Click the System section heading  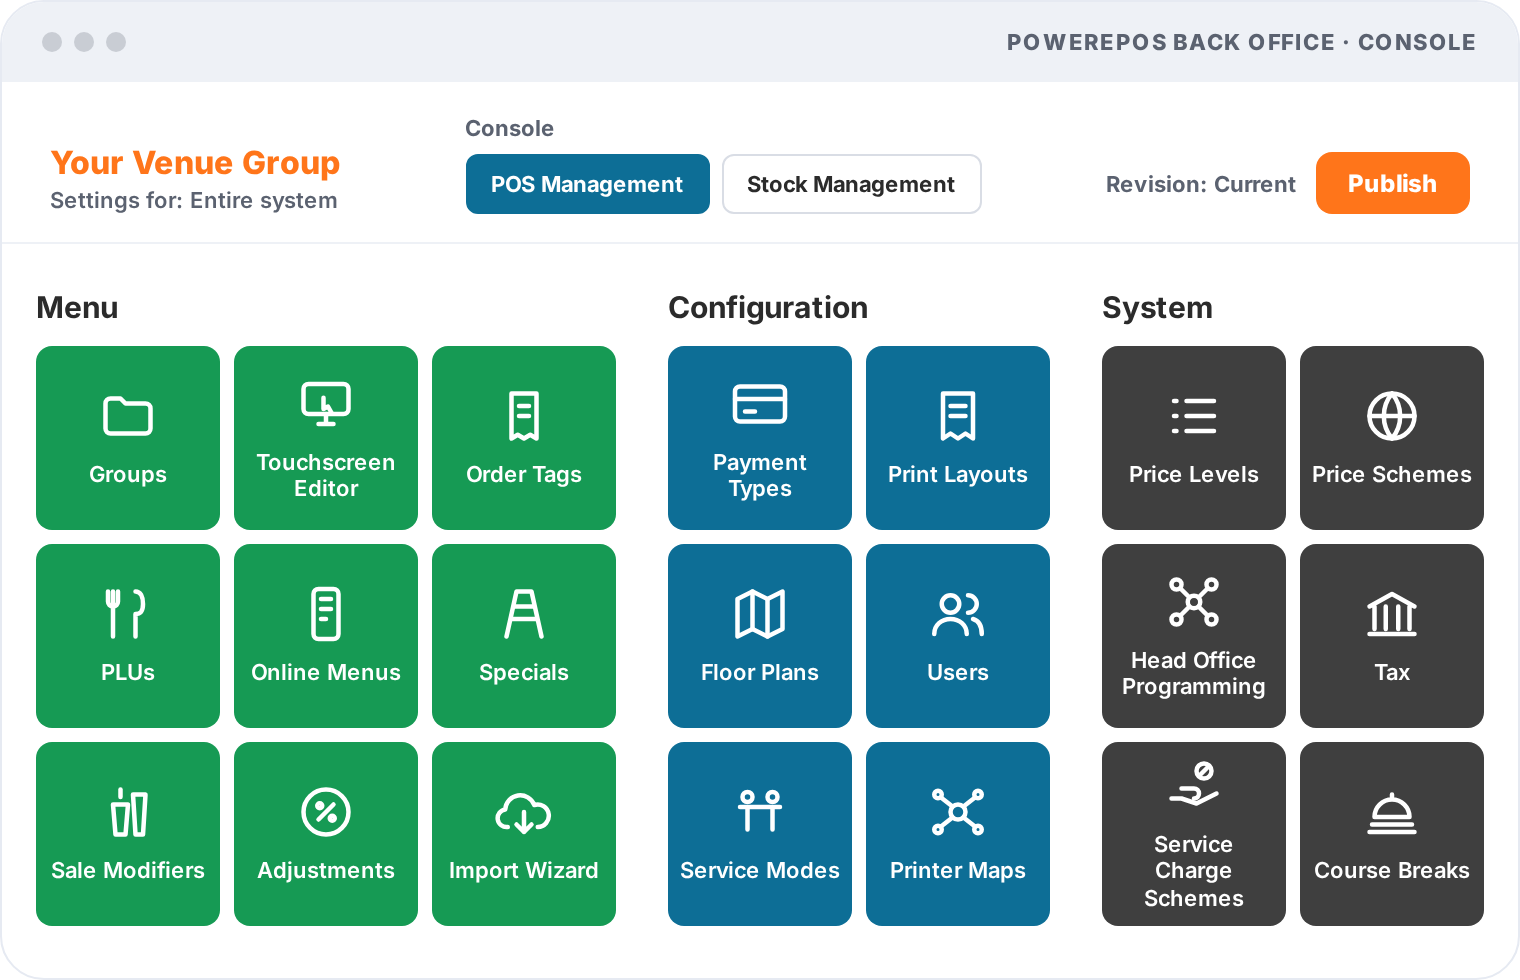[1157, 308]
